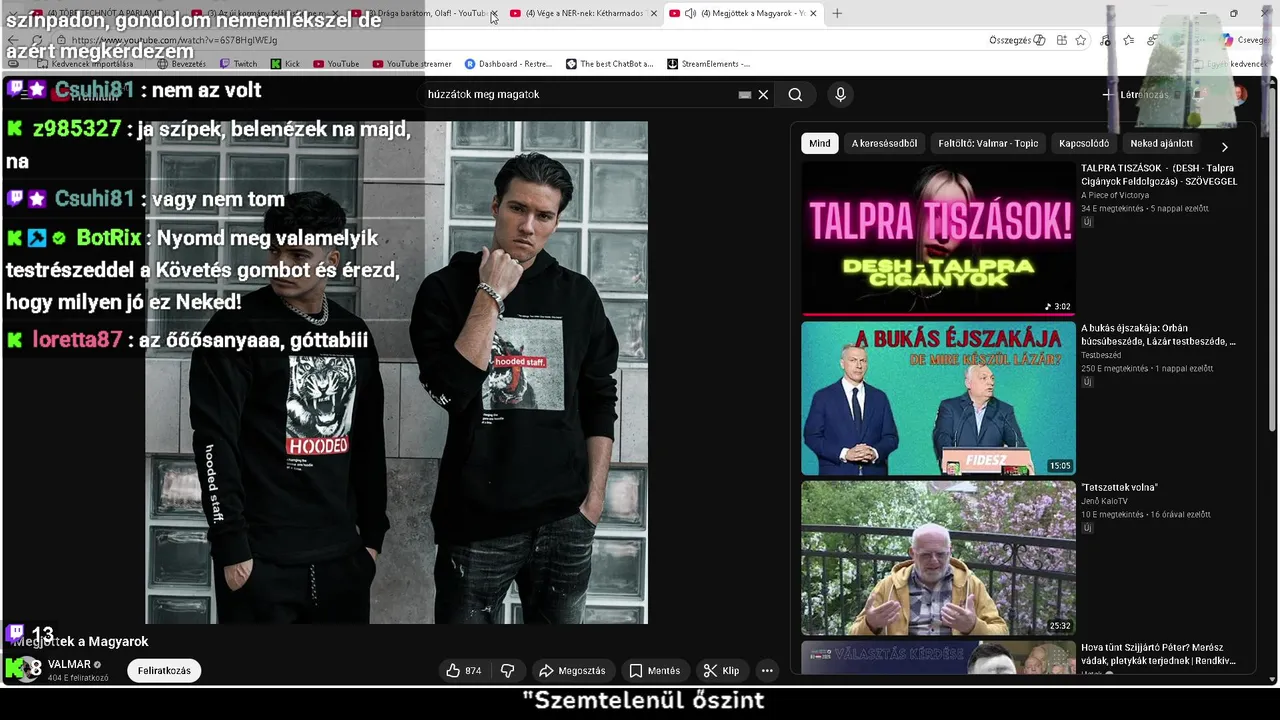Open the TALPRA TISZÁSOK (DESH...) video title
1280x720 pixels.
tap(1159, 175)
